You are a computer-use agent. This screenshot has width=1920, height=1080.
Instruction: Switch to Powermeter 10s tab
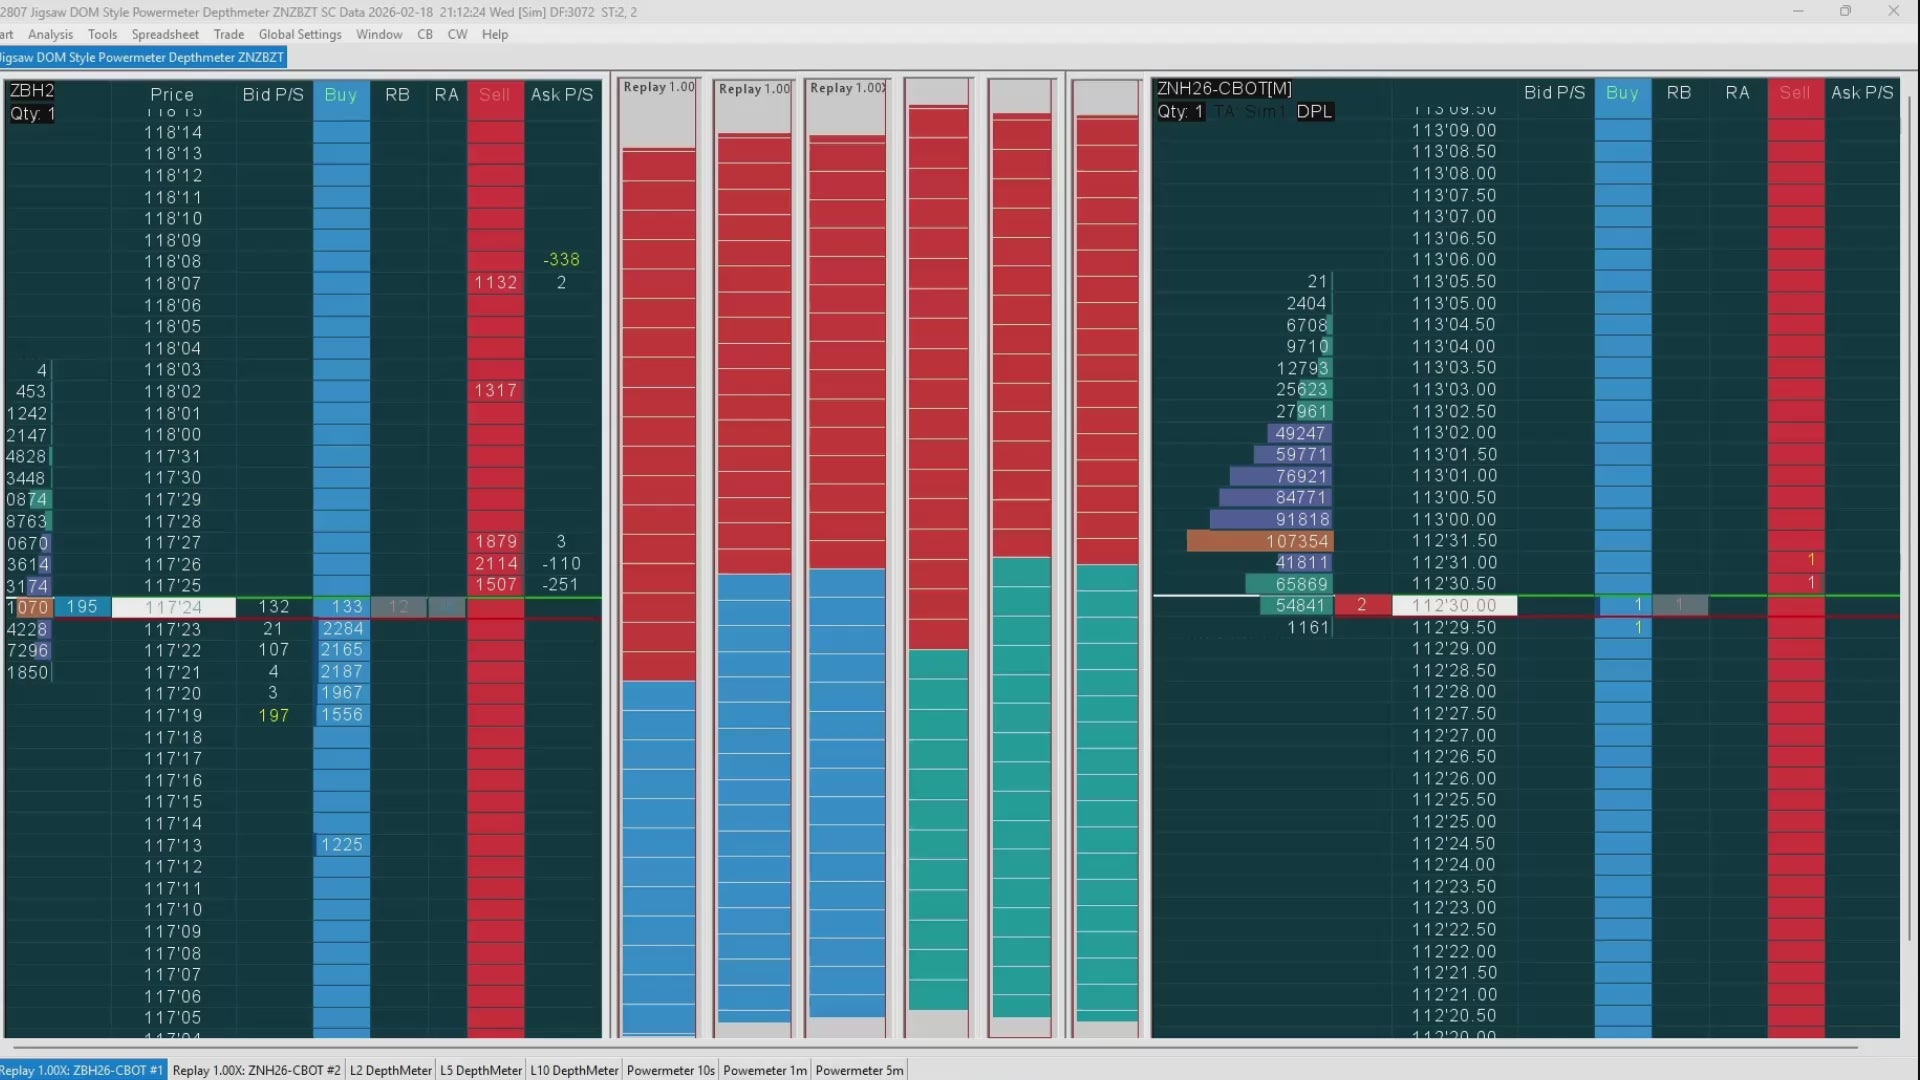click(671, 1070)
